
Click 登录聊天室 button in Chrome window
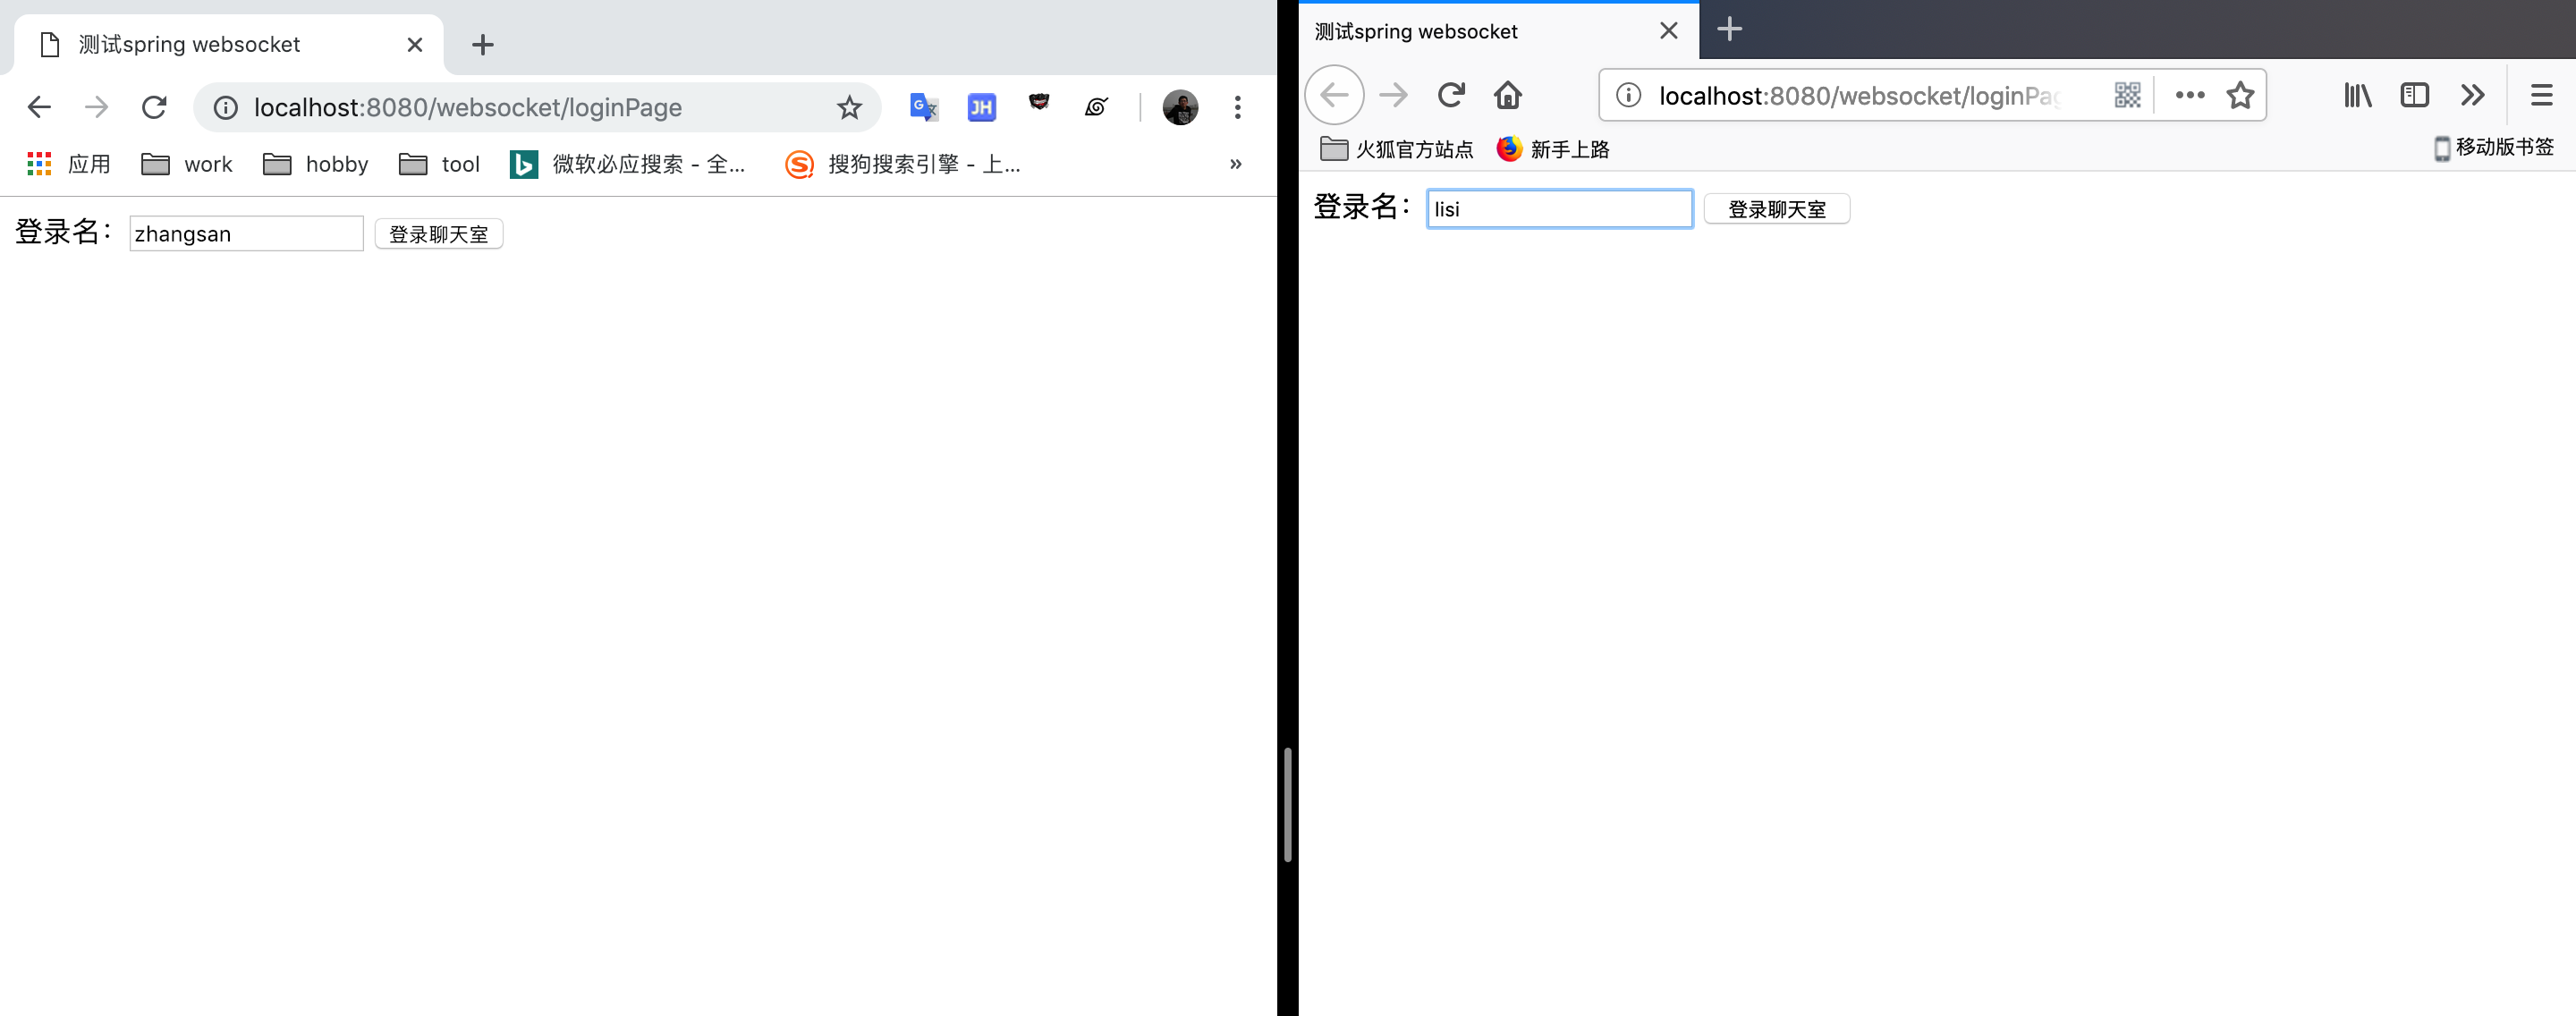(438, 234)
